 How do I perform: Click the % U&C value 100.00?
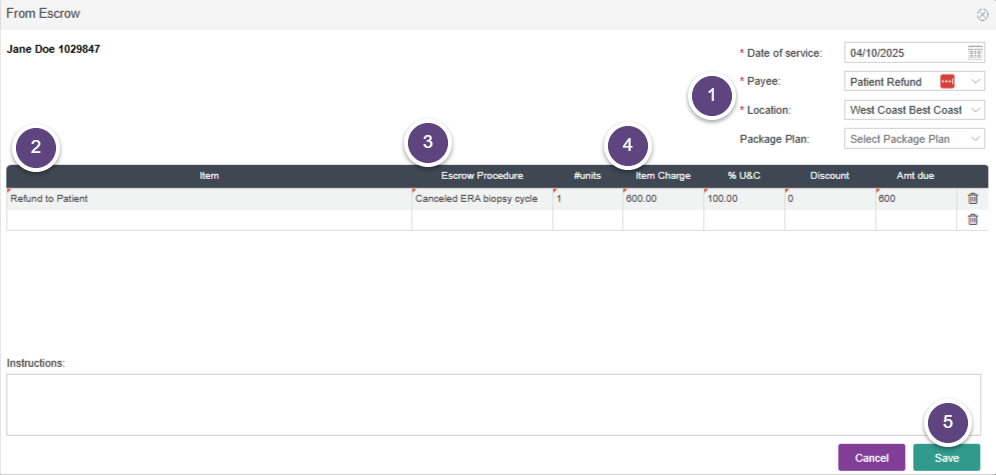click(x=744, y=199)
